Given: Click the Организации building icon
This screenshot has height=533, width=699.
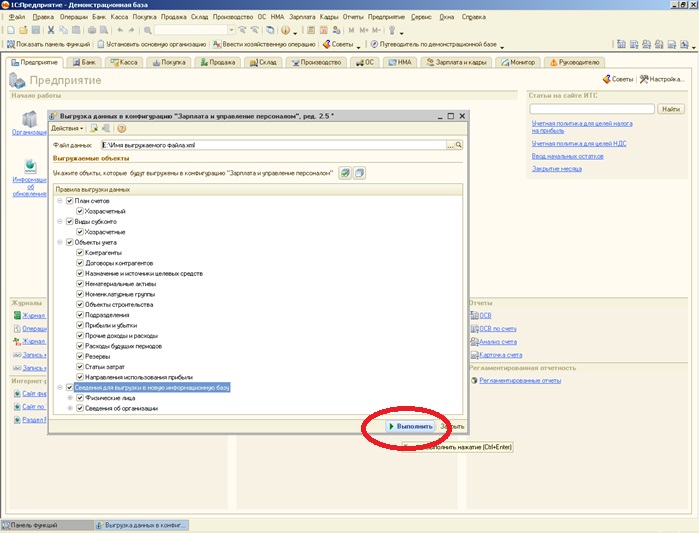Looking at the screenshot, I should point(29,119).
